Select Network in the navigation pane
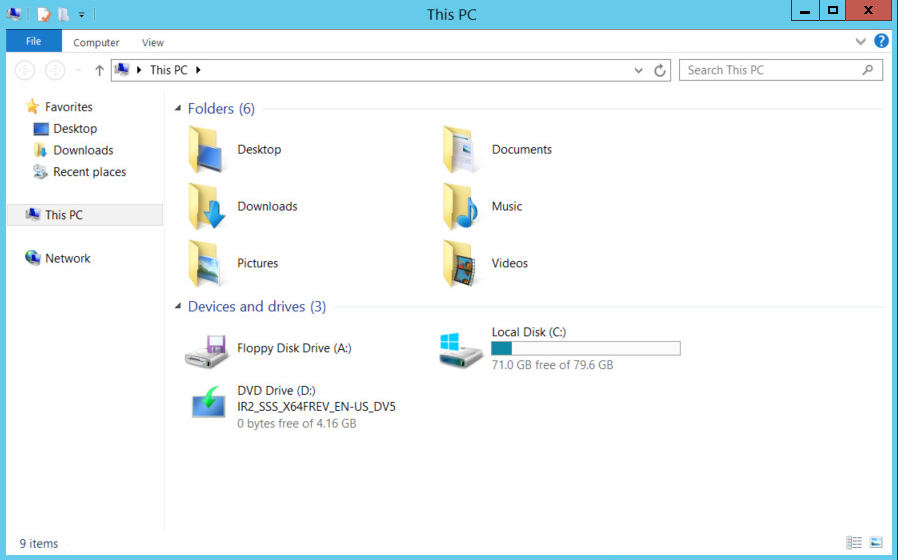The image size is (898, 560). pos(67,258)
